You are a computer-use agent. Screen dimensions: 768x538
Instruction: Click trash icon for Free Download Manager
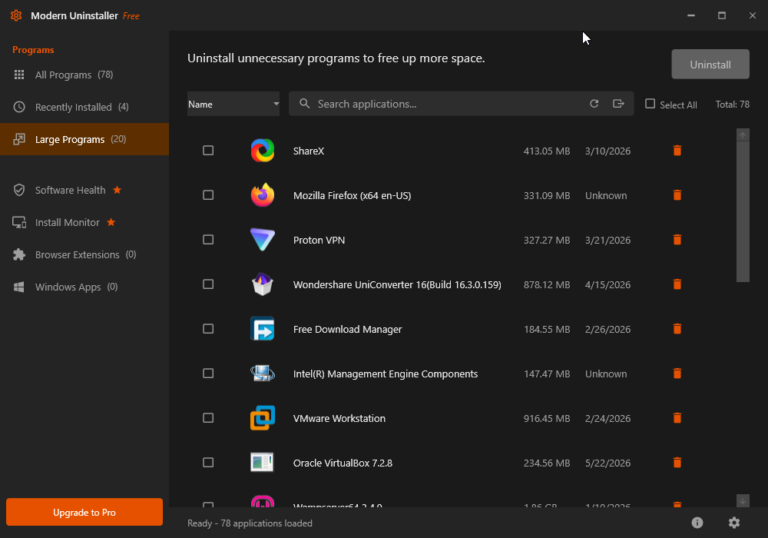click(677, 329)
